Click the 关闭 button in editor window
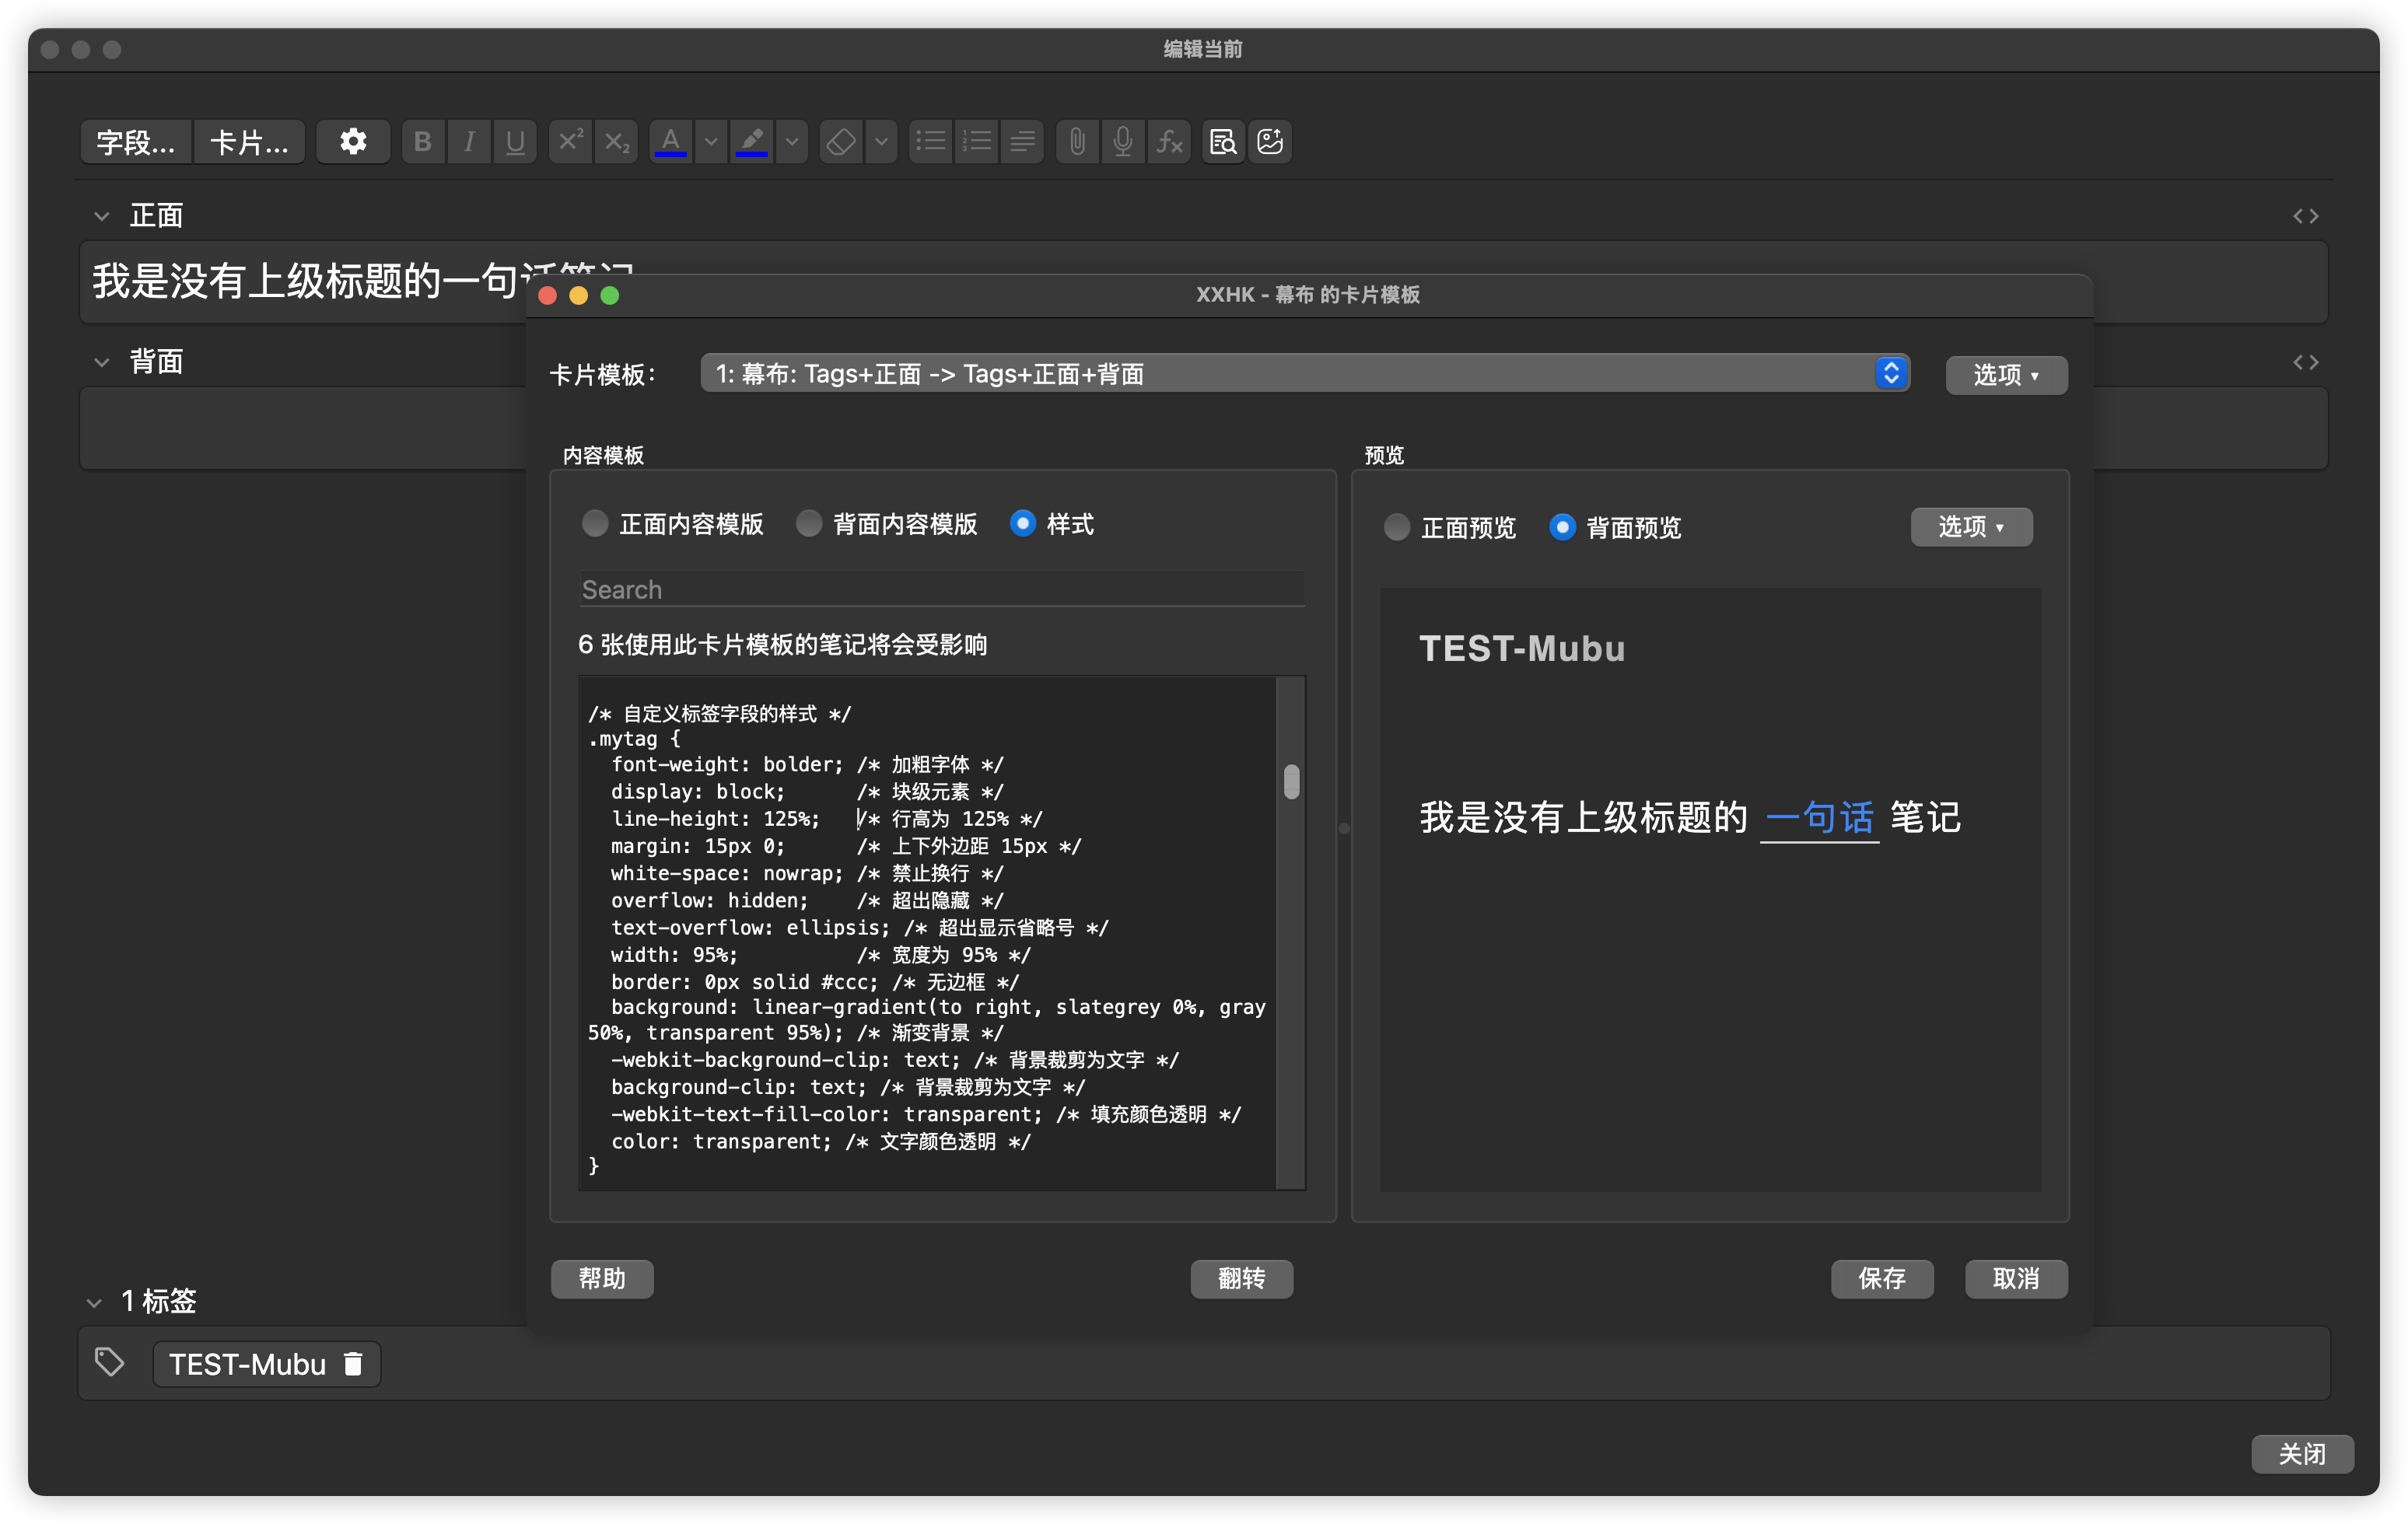Viewport: 2408px width, 1524px height. 2302,1454
